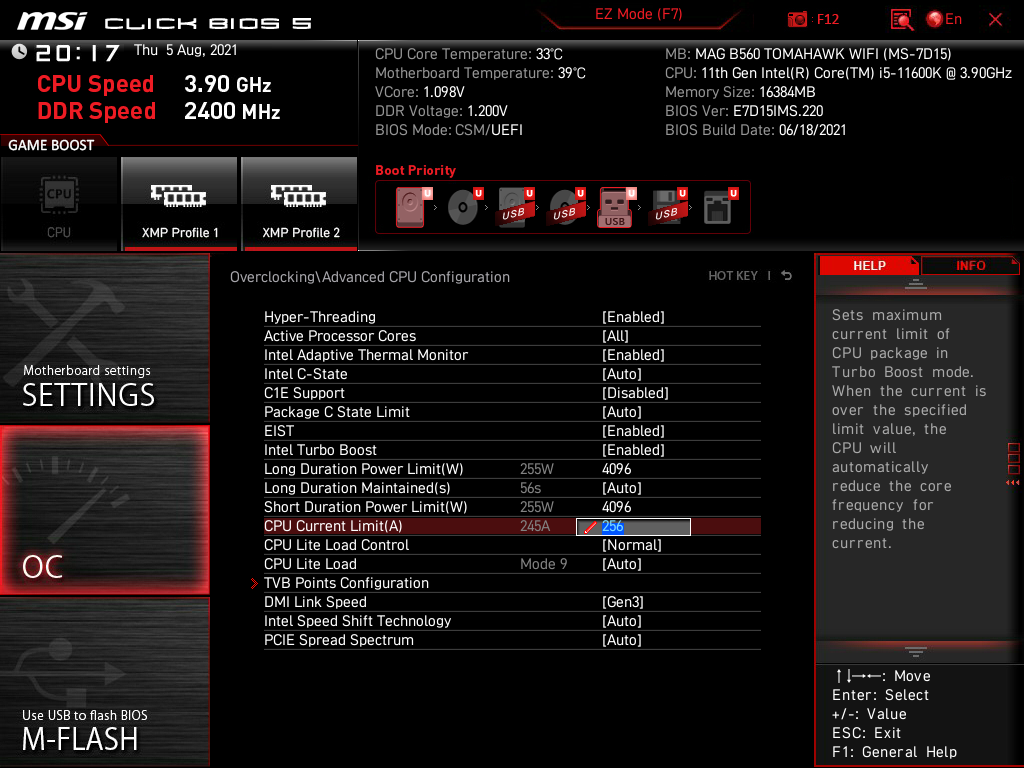Change Active Processor Cores [All] option
Screen dimensions: 1024x768
pyautogui.click(x=615, y=336)
